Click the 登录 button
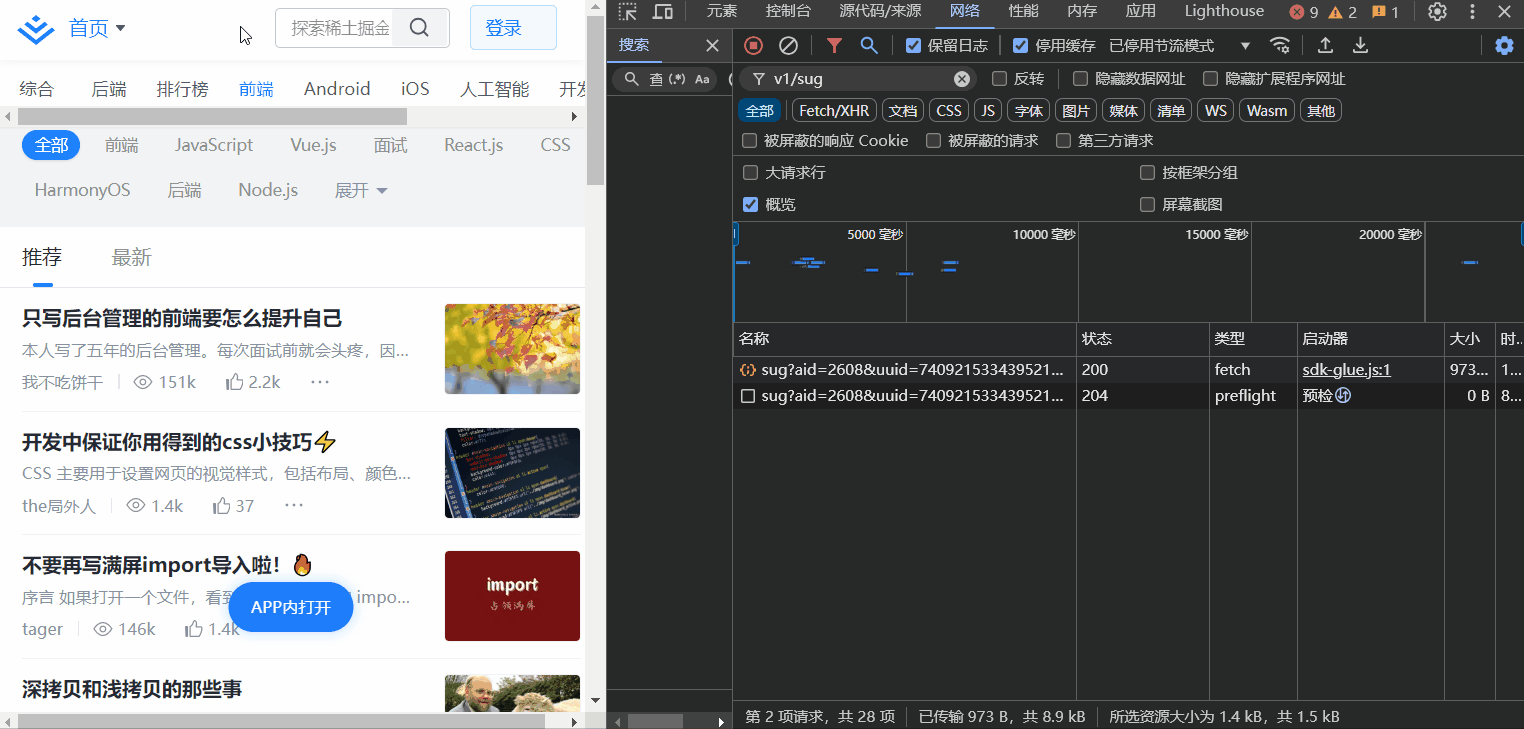Image resolution: width=1524 pixels, height=729 pixels. 513,28
